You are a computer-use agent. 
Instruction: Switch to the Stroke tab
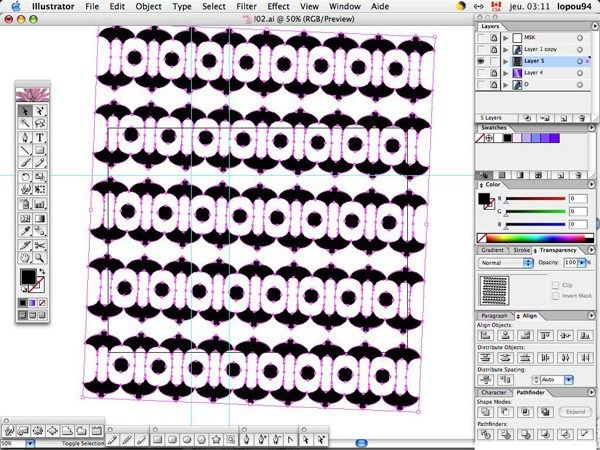(x=521, y=250)
